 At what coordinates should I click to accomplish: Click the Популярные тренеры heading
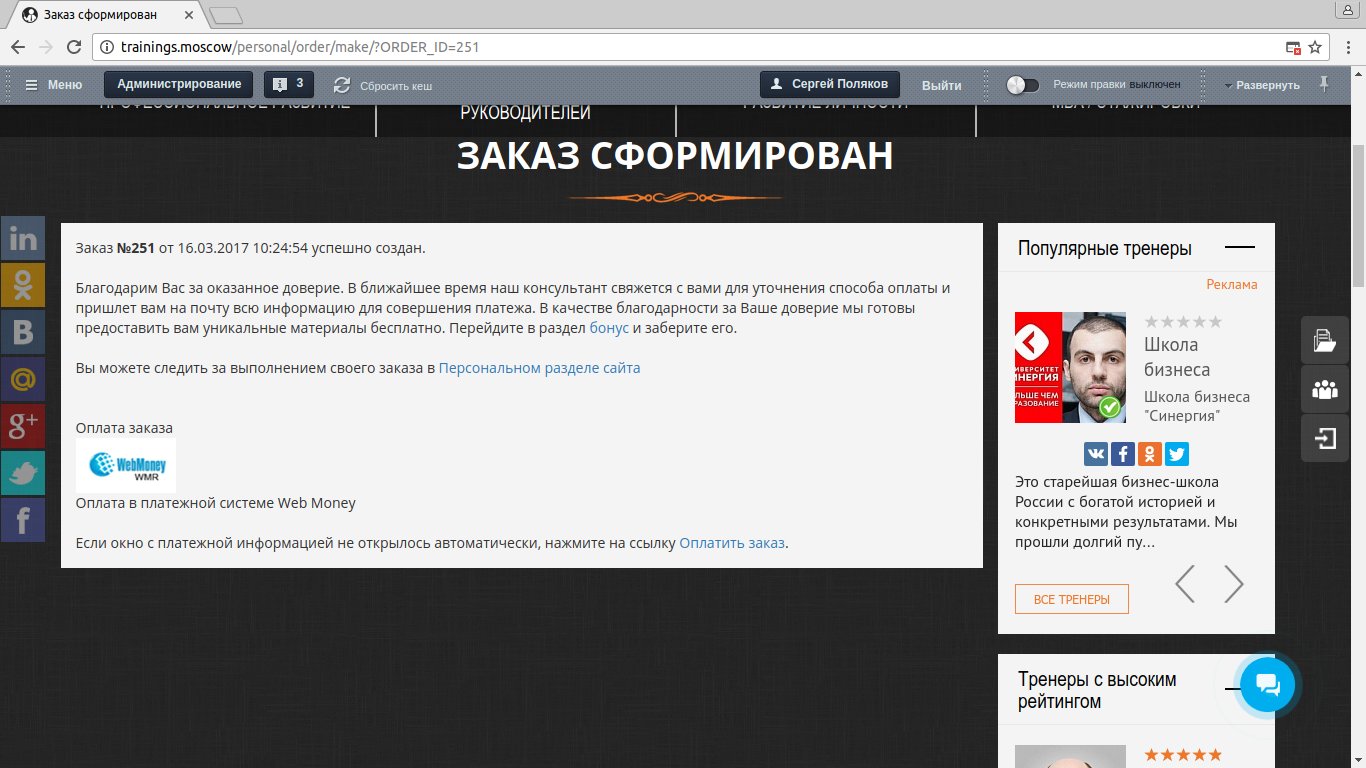[x=1105, y=248]
